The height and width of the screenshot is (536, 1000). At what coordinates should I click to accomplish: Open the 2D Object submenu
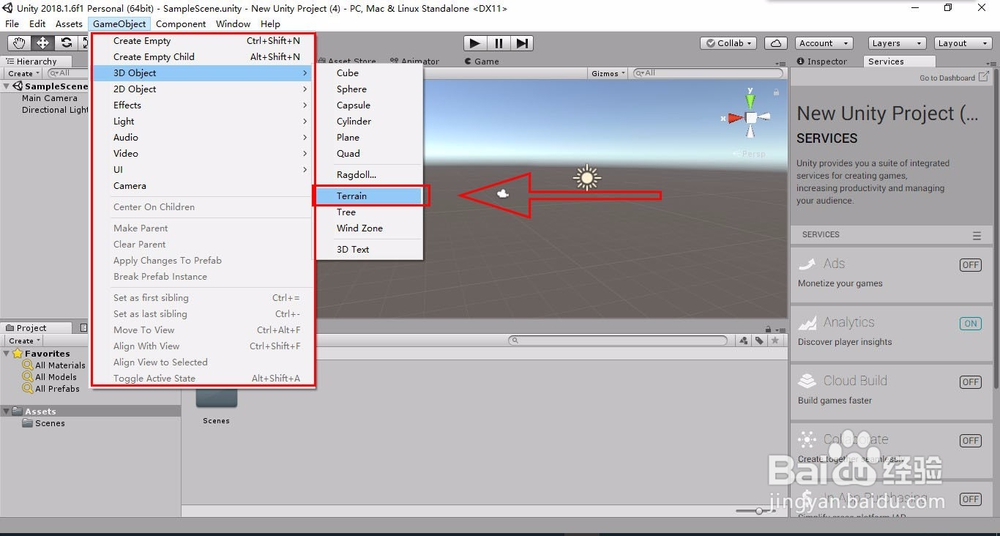click(x=203, y=89)
